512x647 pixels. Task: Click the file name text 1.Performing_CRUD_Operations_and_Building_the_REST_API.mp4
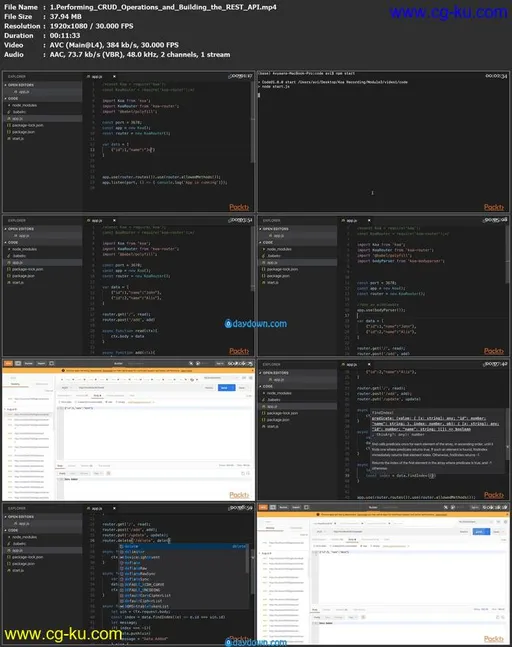[163, 7]
